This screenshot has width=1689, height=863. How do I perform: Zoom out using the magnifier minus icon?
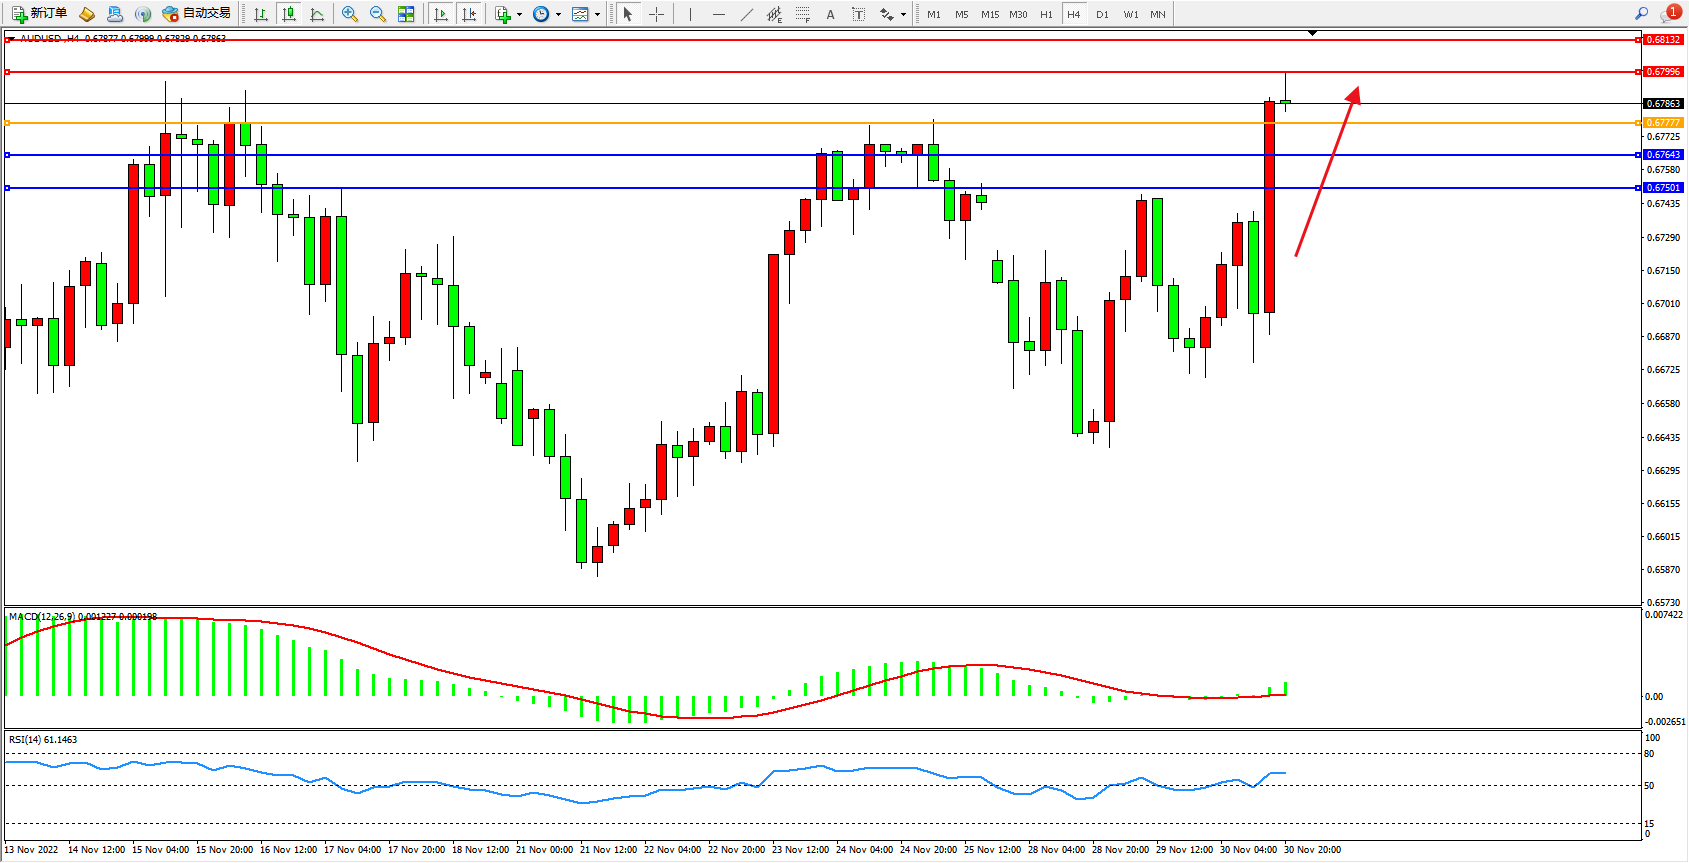(x=377, y=14)
